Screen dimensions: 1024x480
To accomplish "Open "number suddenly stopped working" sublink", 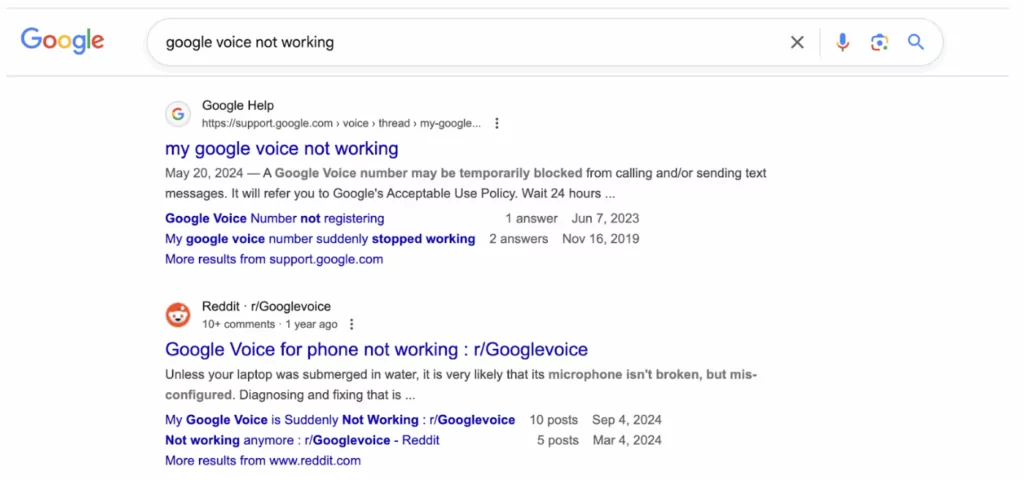I will tap(320, 239).
